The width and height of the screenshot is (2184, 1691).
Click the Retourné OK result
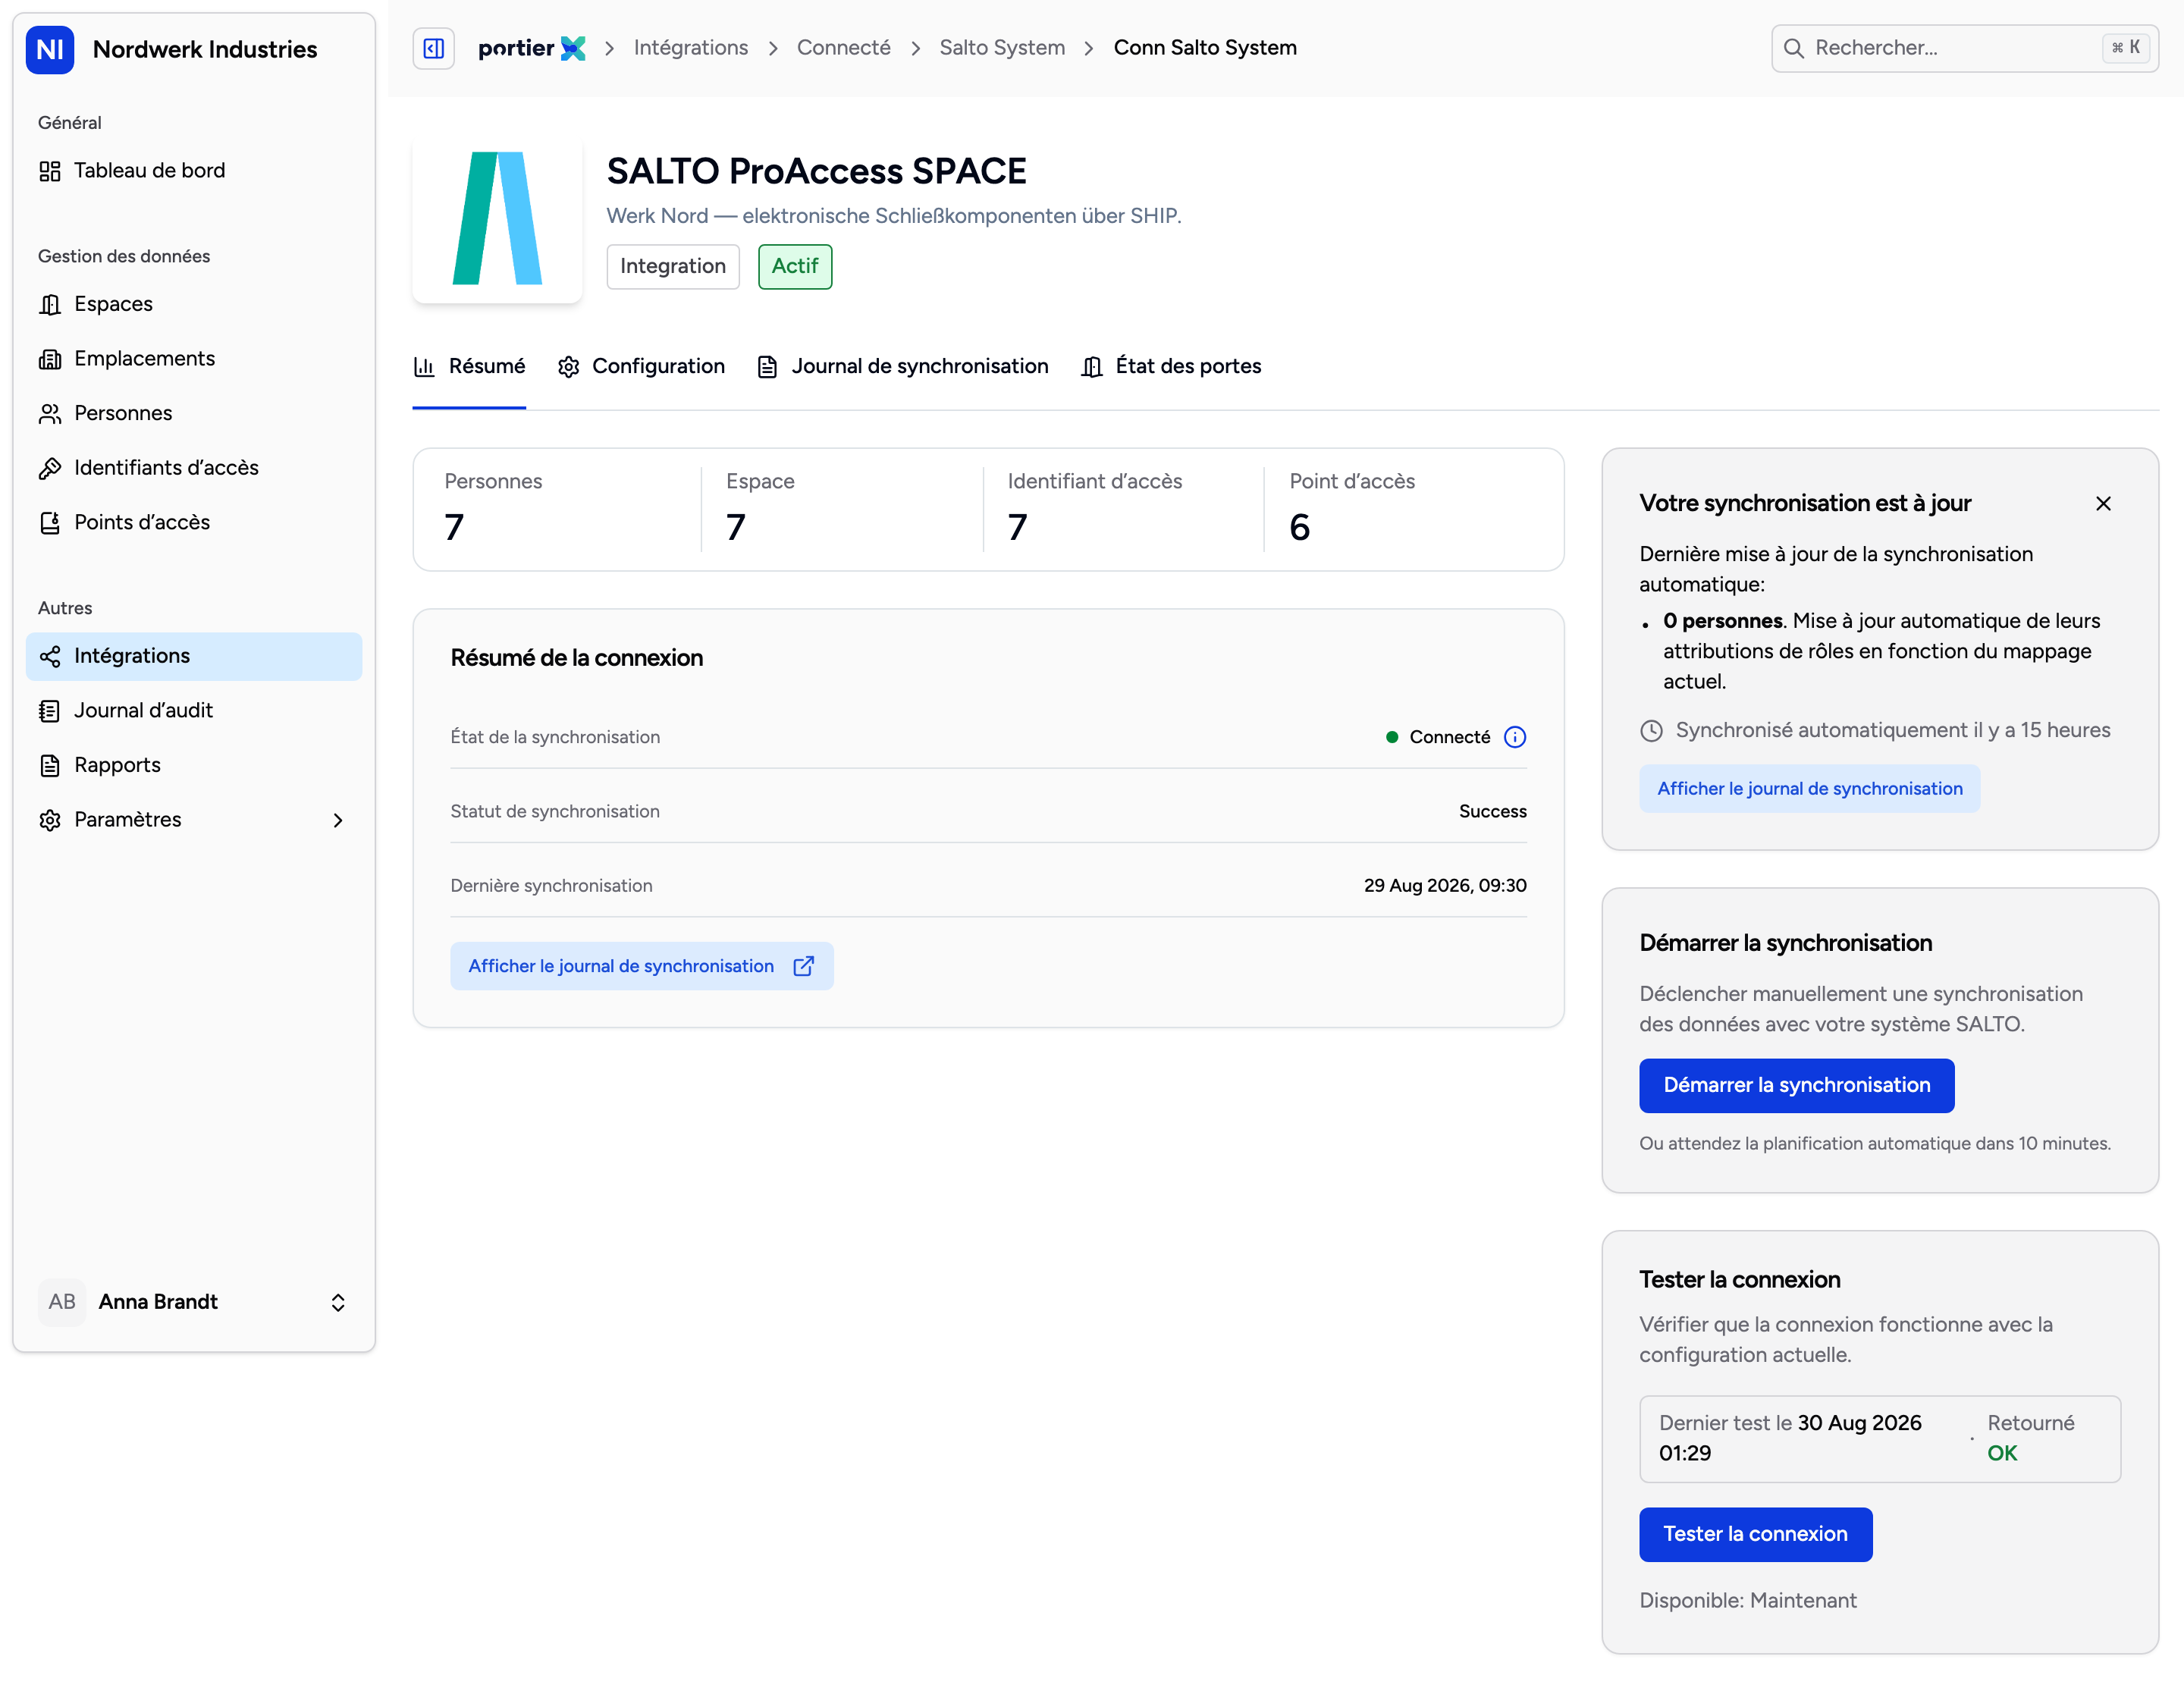tap(2030, 1439)
